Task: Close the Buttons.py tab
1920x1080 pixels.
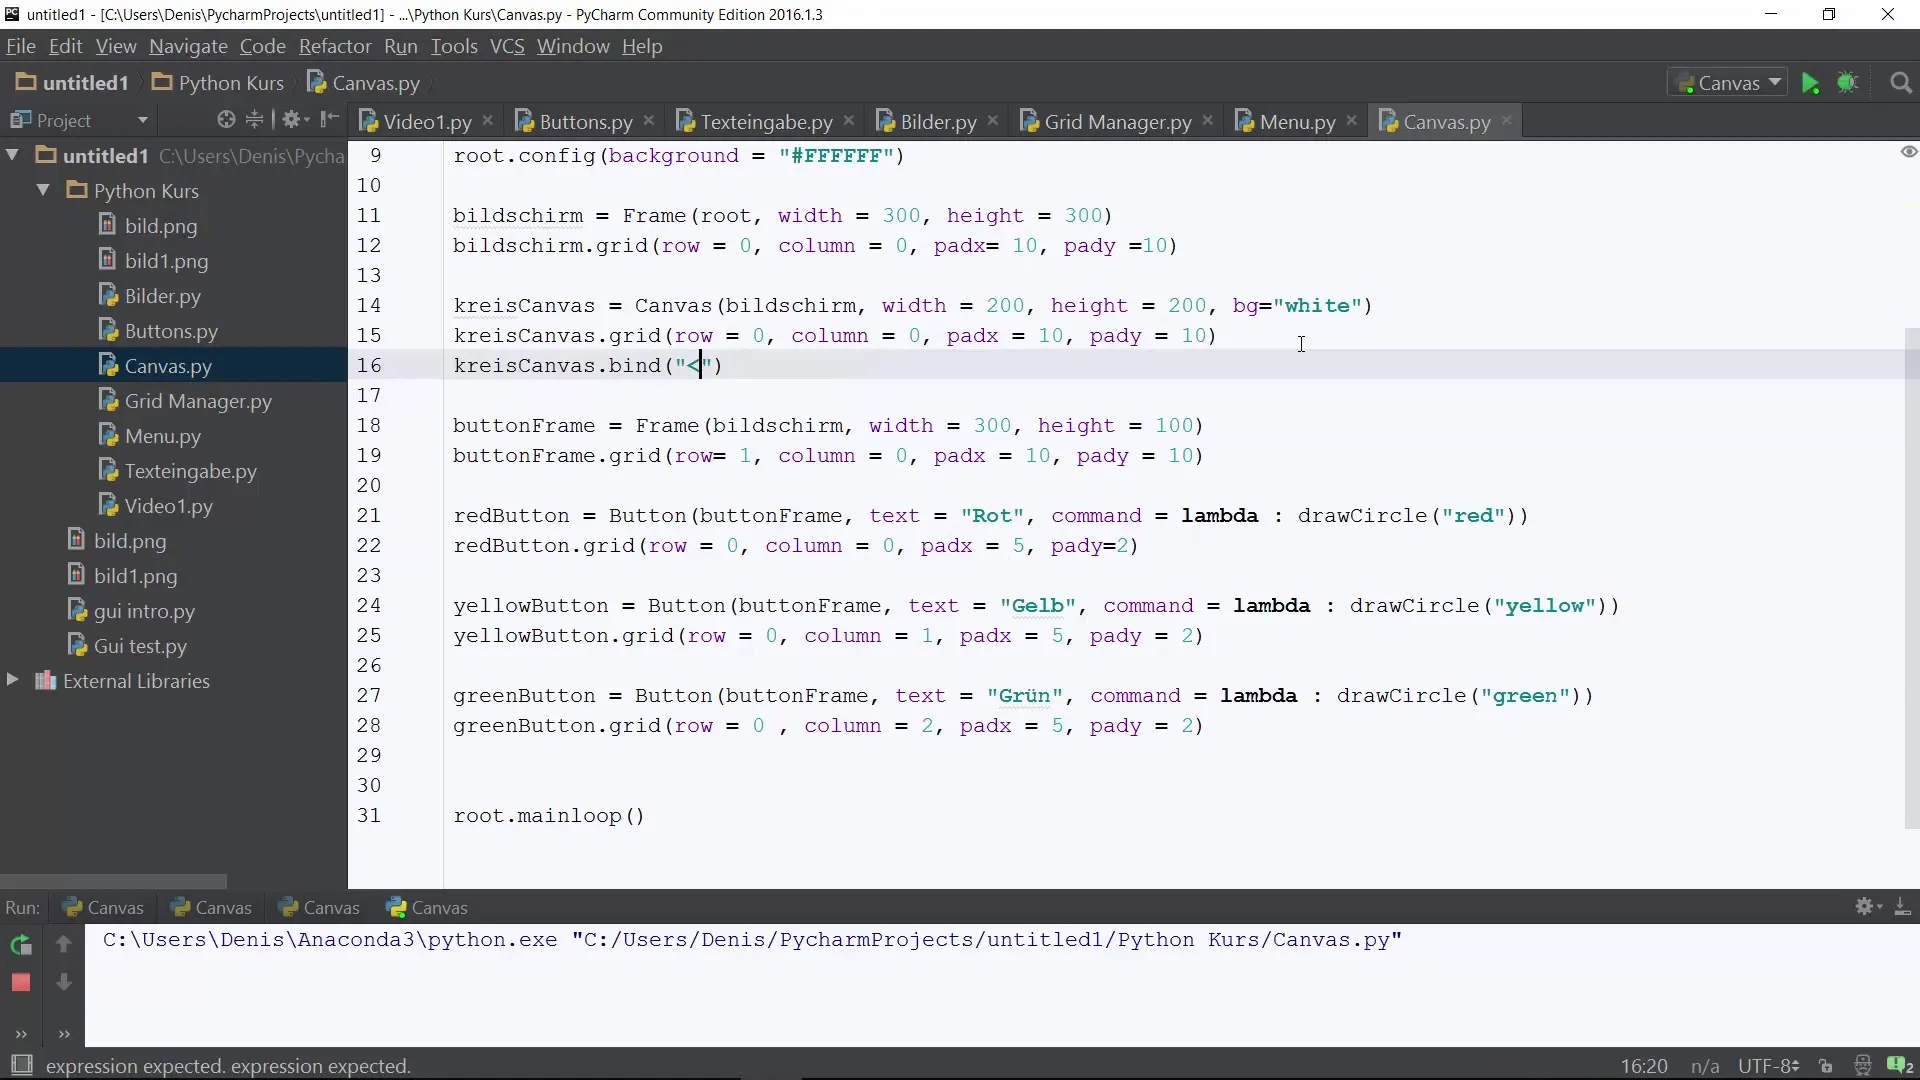Action: (x=649, y=121)
